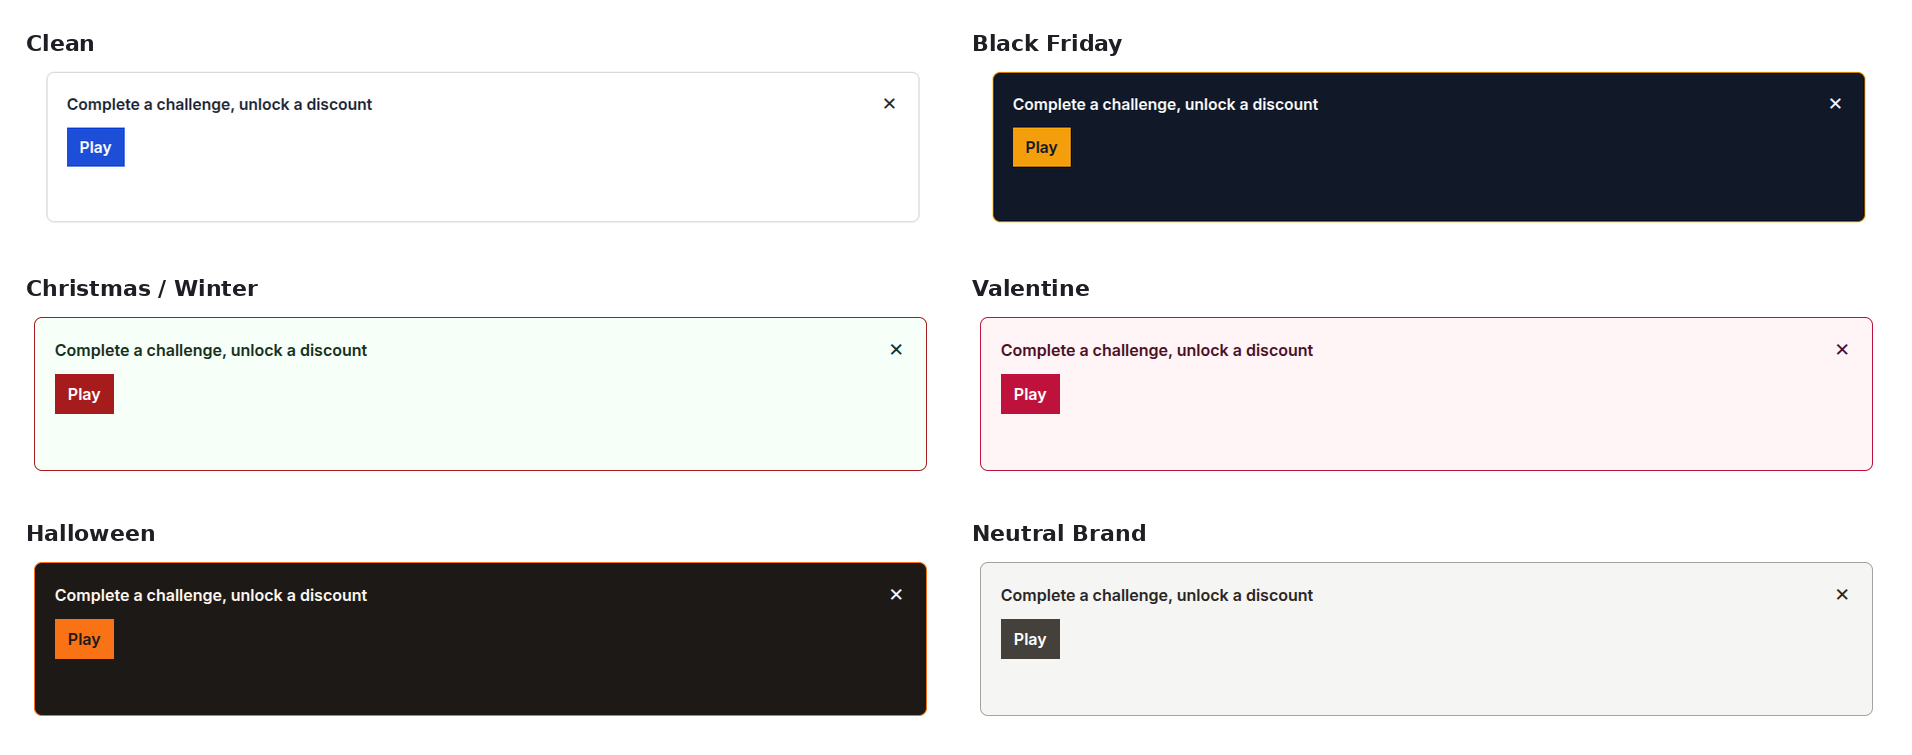Click the amber Play button in Black Friday banner
This screenshot has width=1912, height=755.
(x=1041, y=147)
